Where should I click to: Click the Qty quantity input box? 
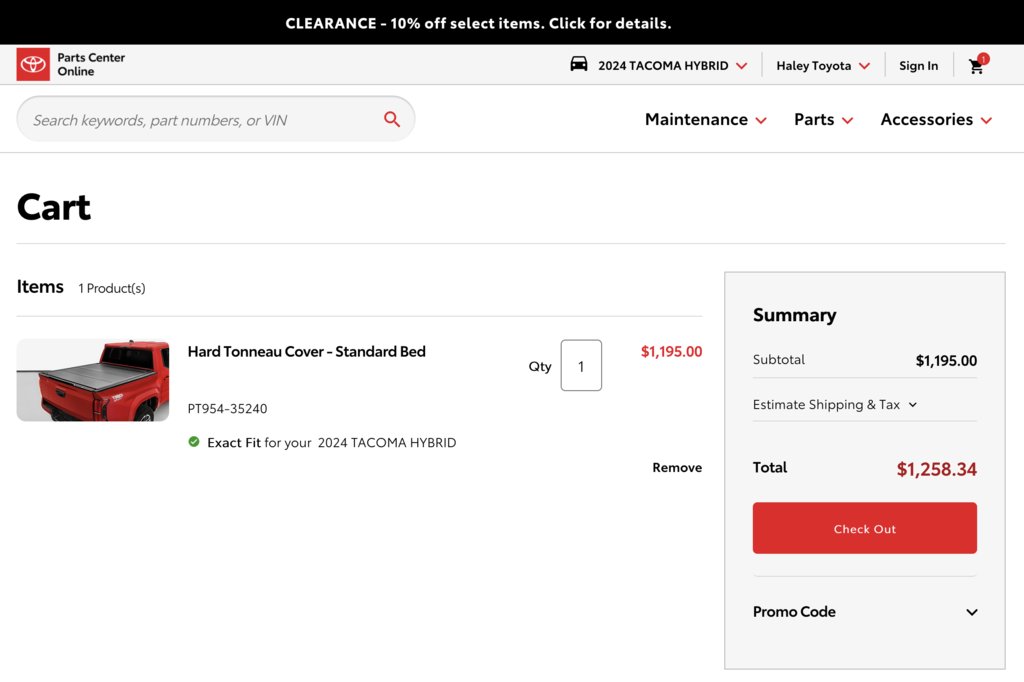[581, 366]
